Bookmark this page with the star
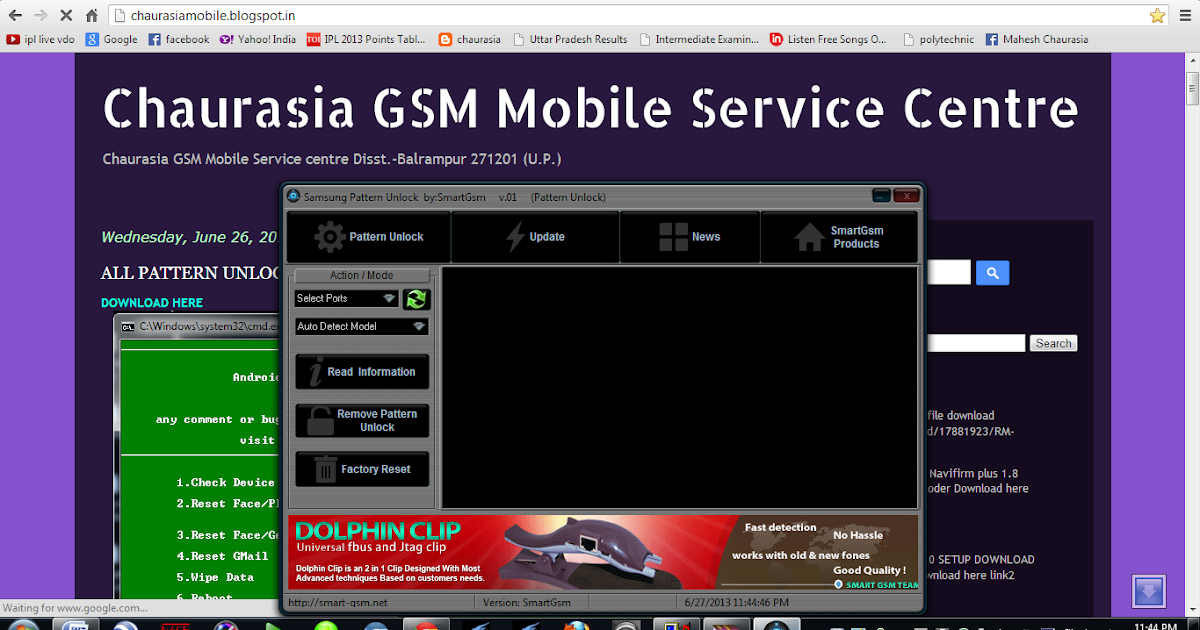The height and width of the screenshot is (630, 1200). pos(1157,15)
